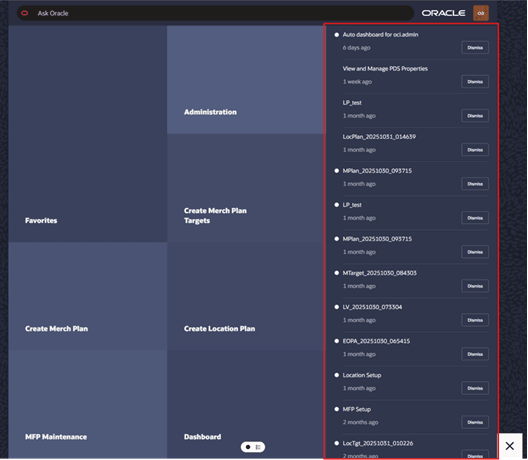Select the dot tile view in the view toggle

(x=248, y=447)
